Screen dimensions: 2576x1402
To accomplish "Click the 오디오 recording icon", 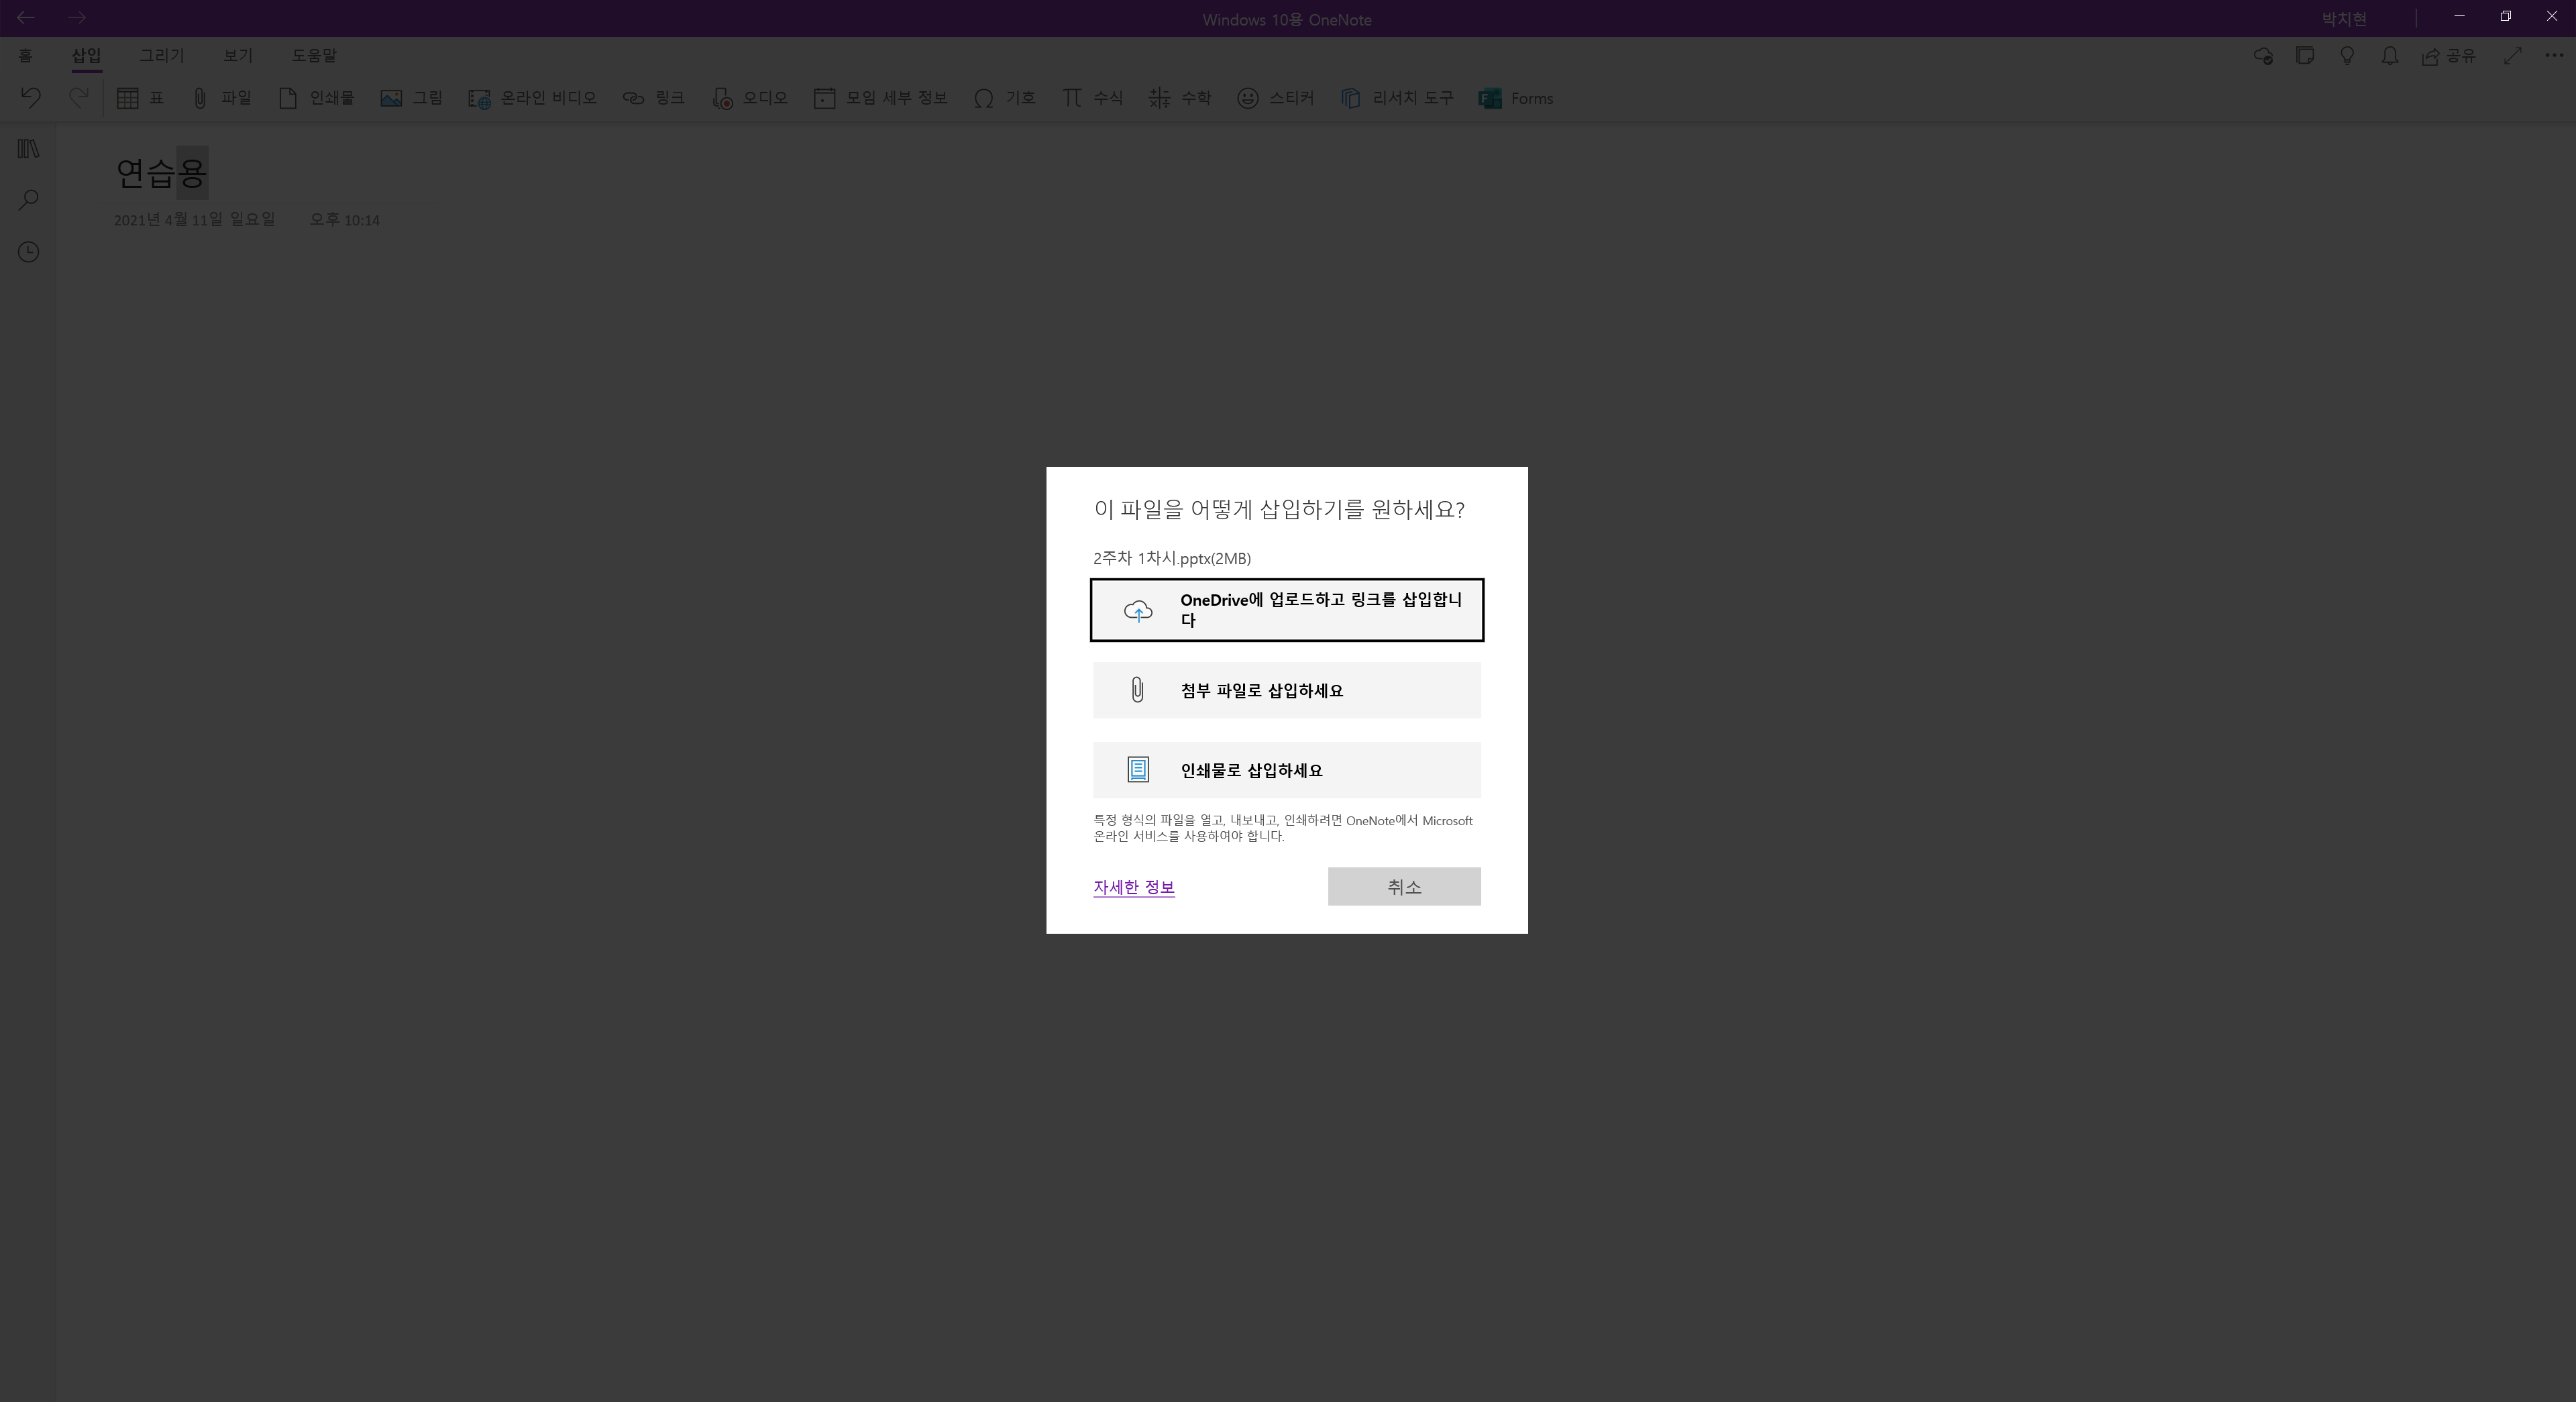I will click(x=722, y=98).
